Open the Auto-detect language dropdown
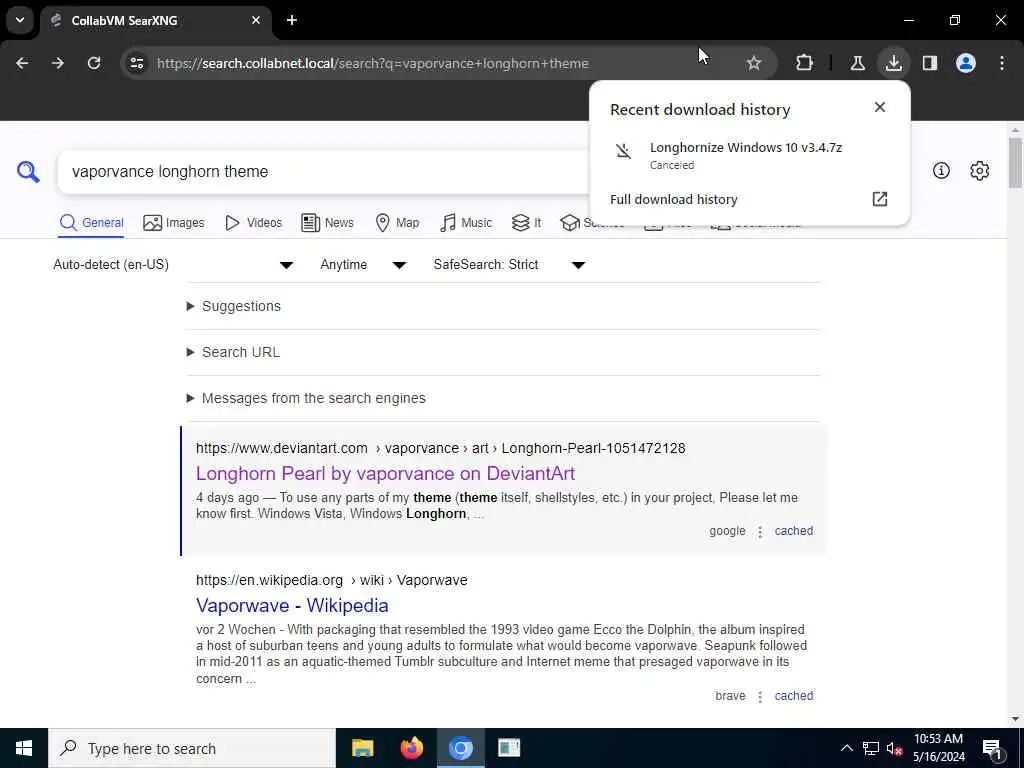Image resolution: width=1024 pixels, height=768 pixels. [x=173, y=264]
